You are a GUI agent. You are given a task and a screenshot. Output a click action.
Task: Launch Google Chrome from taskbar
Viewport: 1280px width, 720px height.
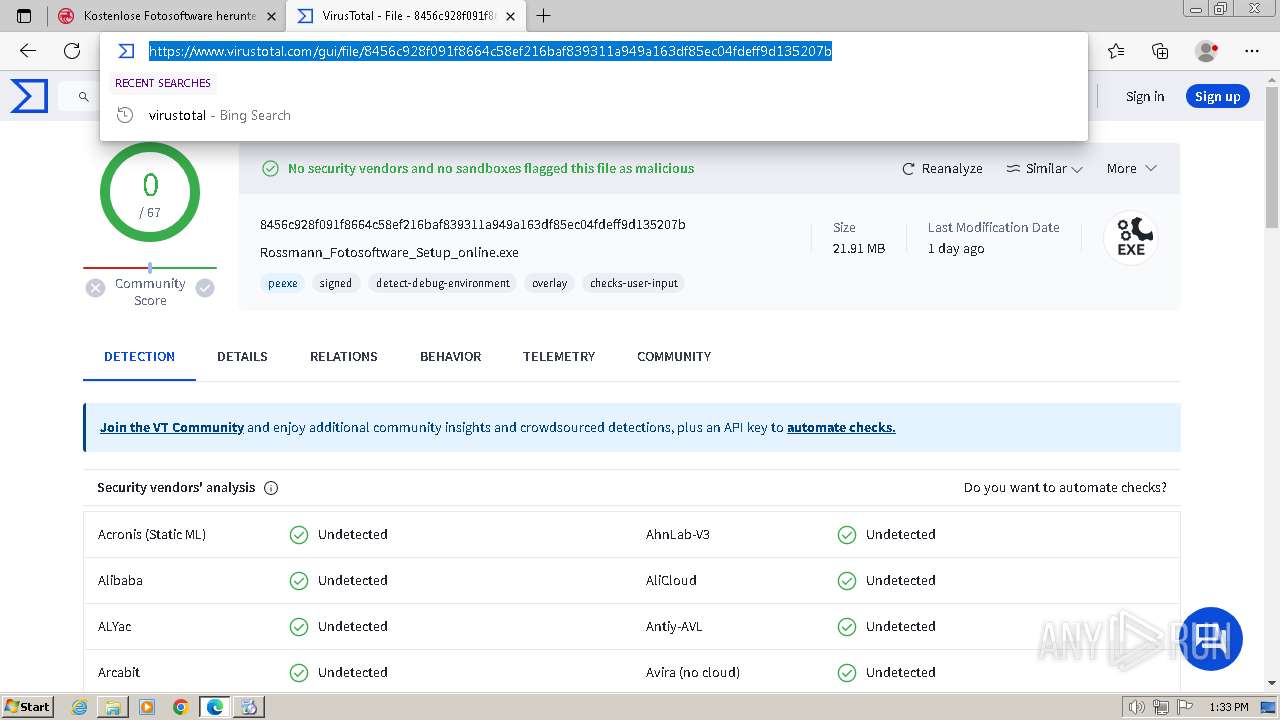180,707
